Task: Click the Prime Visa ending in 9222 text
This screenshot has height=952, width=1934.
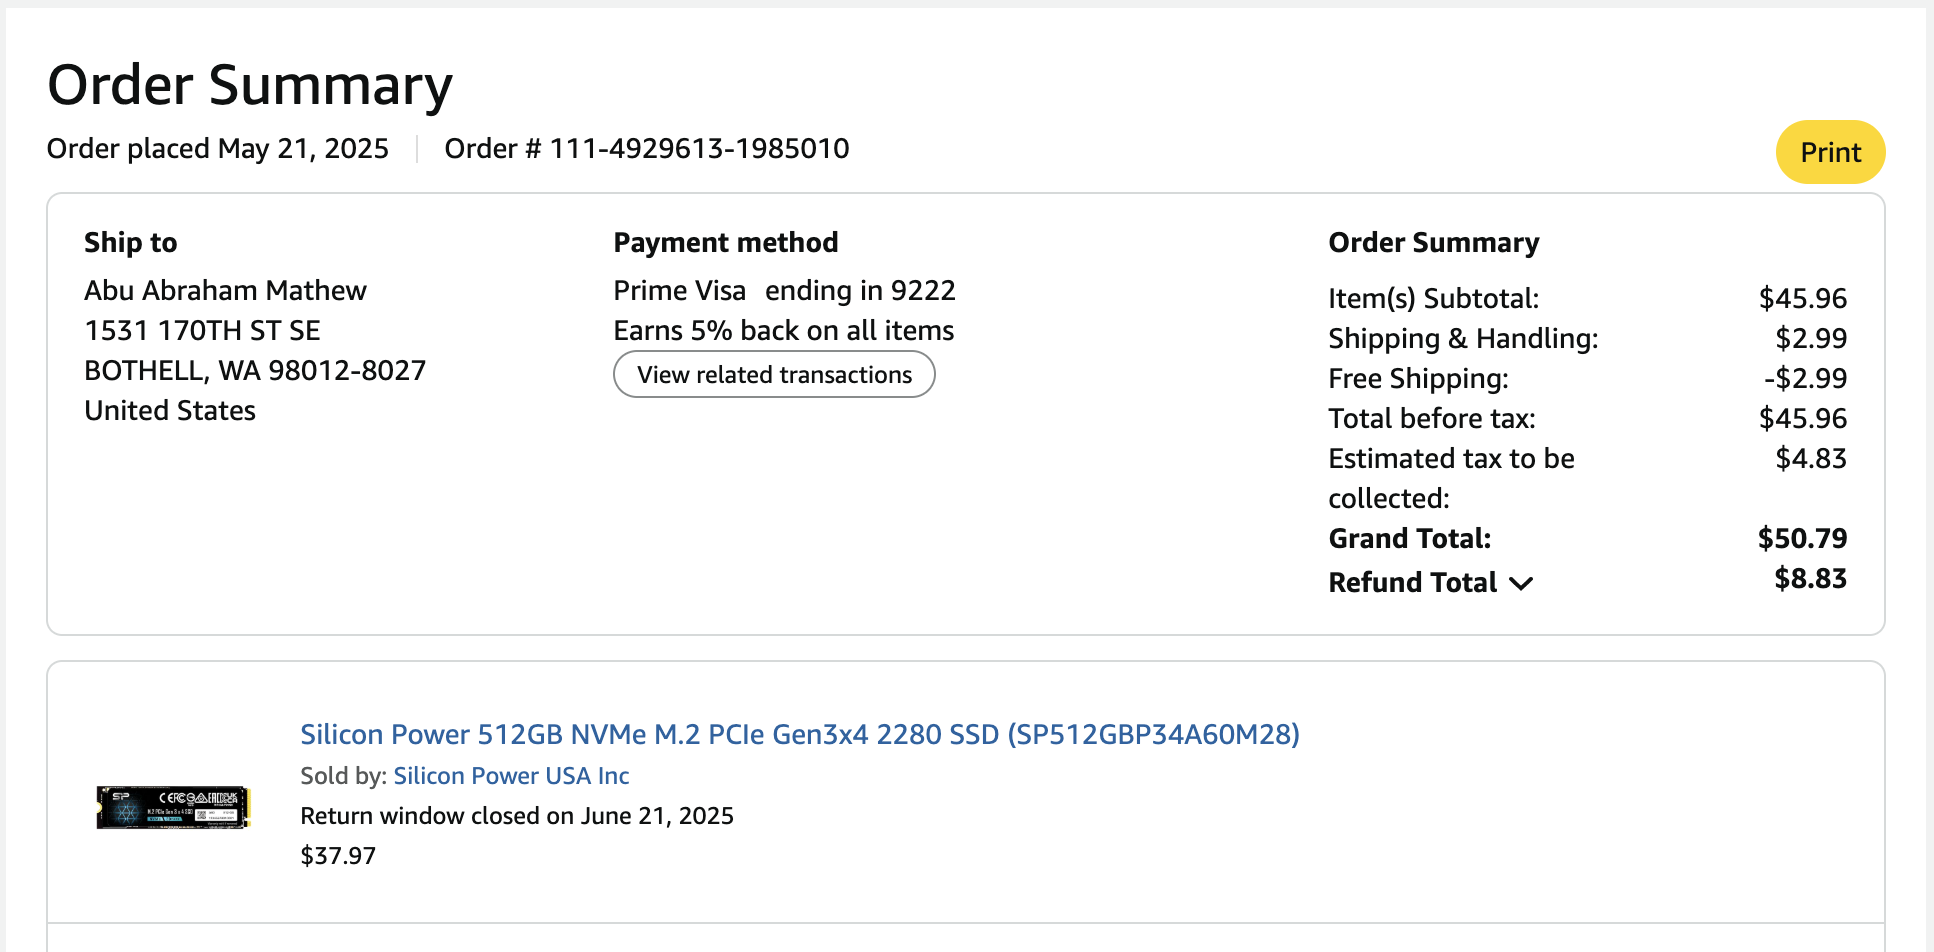Action: click(784, 290)
